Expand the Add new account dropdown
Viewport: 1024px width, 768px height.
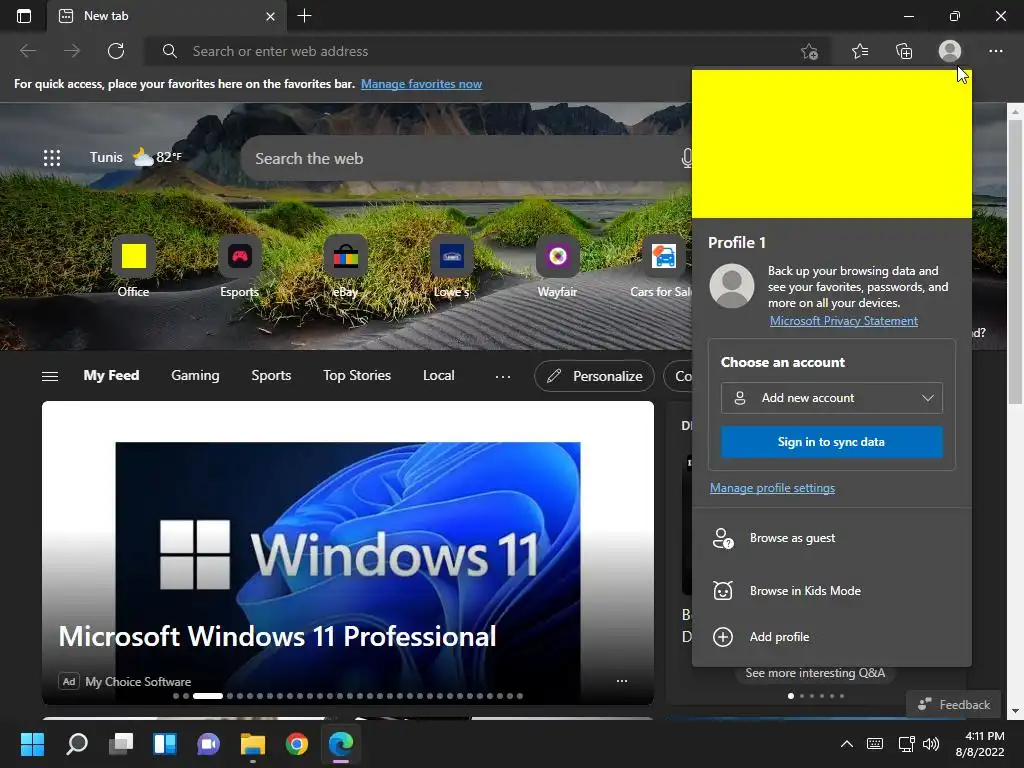click(831, 398)
